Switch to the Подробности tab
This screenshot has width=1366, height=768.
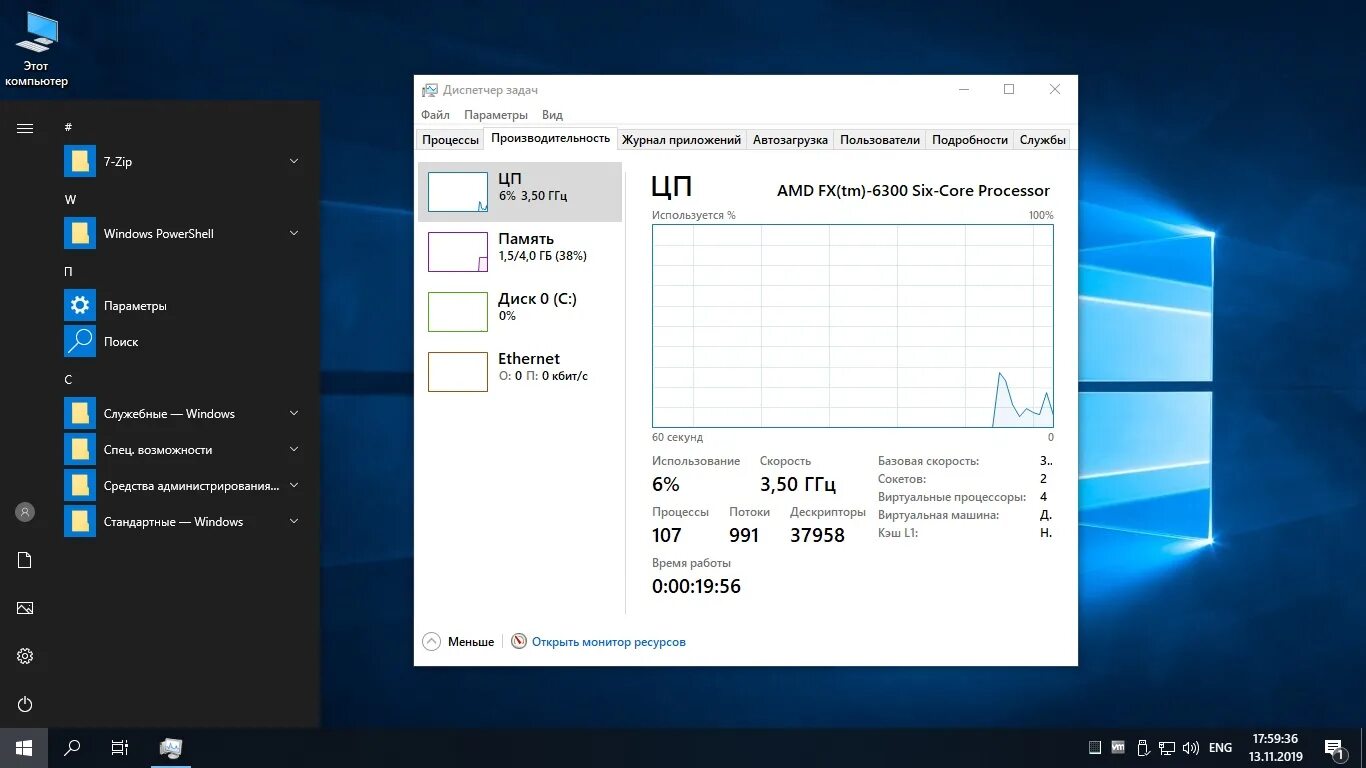tap(970, 140)
